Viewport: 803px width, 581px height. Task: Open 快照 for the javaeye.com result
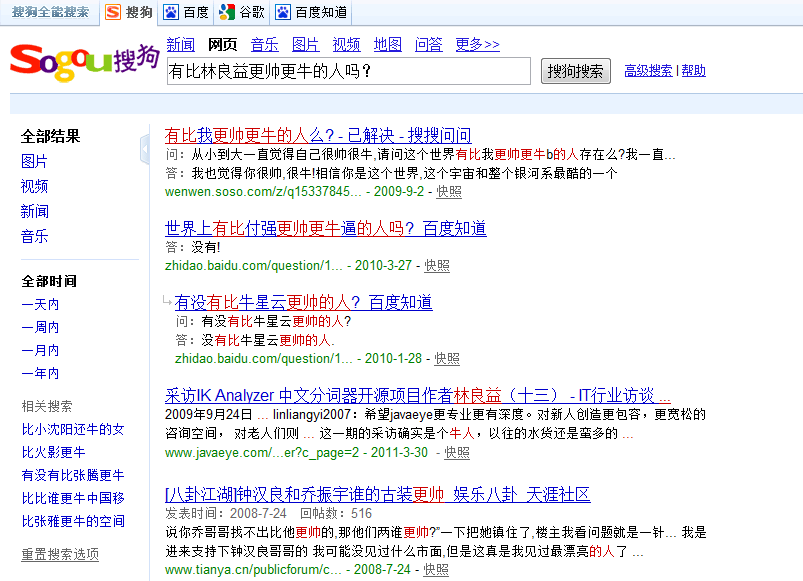click(457, 453)
